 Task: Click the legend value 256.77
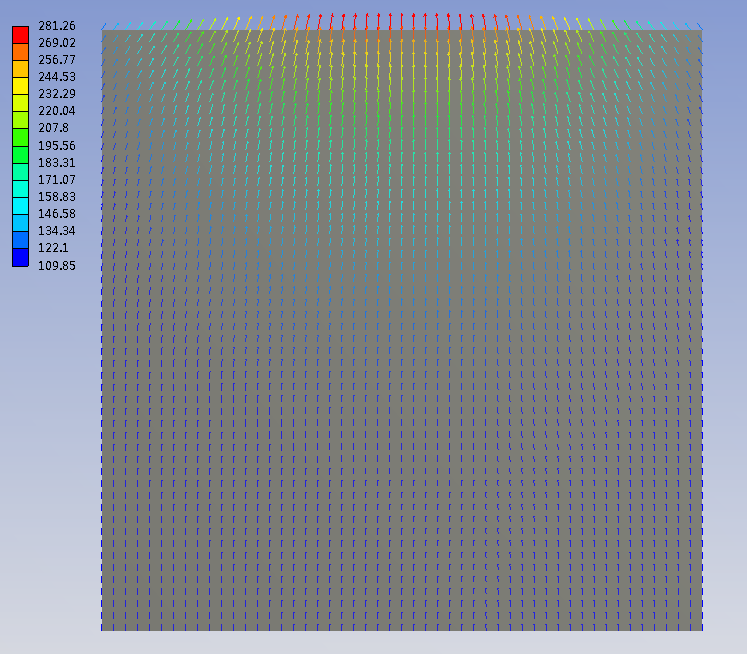click(x=57, y=60)
